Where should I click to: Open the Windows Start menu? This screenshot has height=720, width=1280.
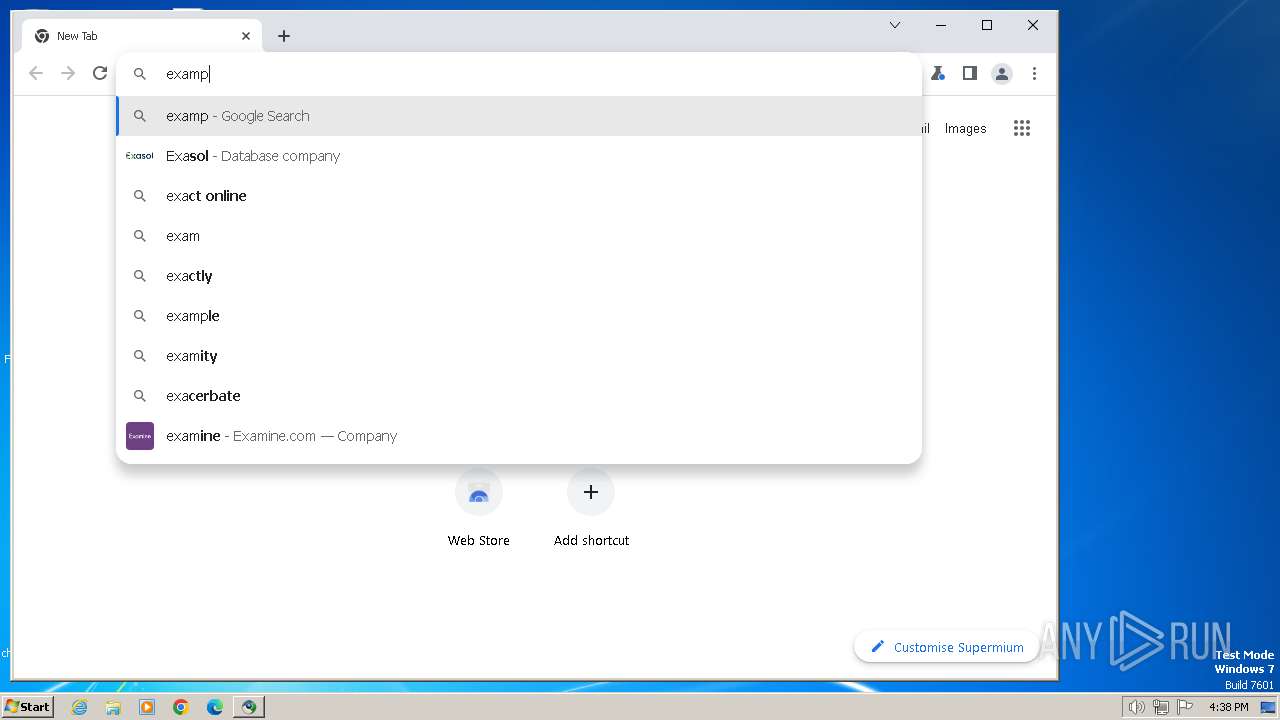(x=28, y=707)
